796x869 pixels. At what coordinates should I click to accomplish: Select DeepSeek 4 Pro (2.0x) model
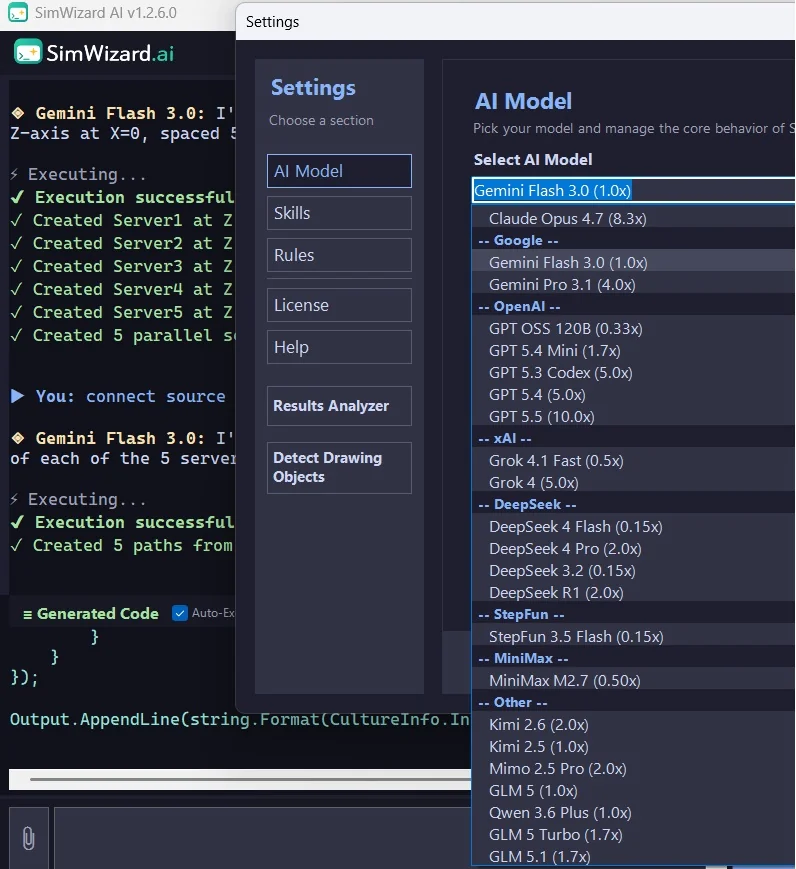coord(634,549)
